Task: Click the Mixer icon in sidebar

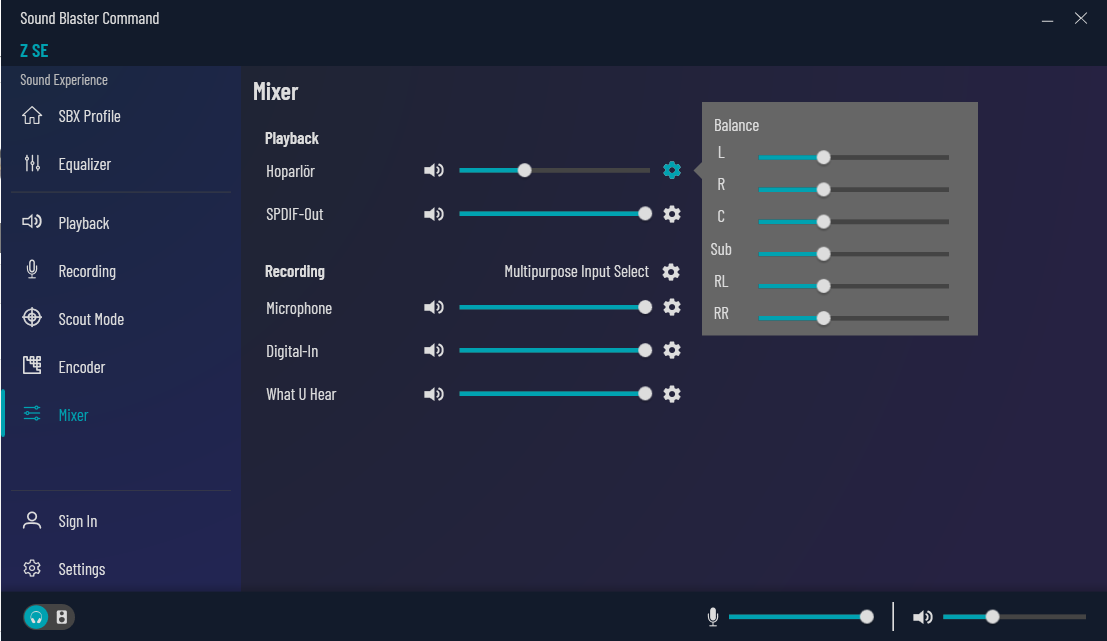Action: [x=32, y=414]
